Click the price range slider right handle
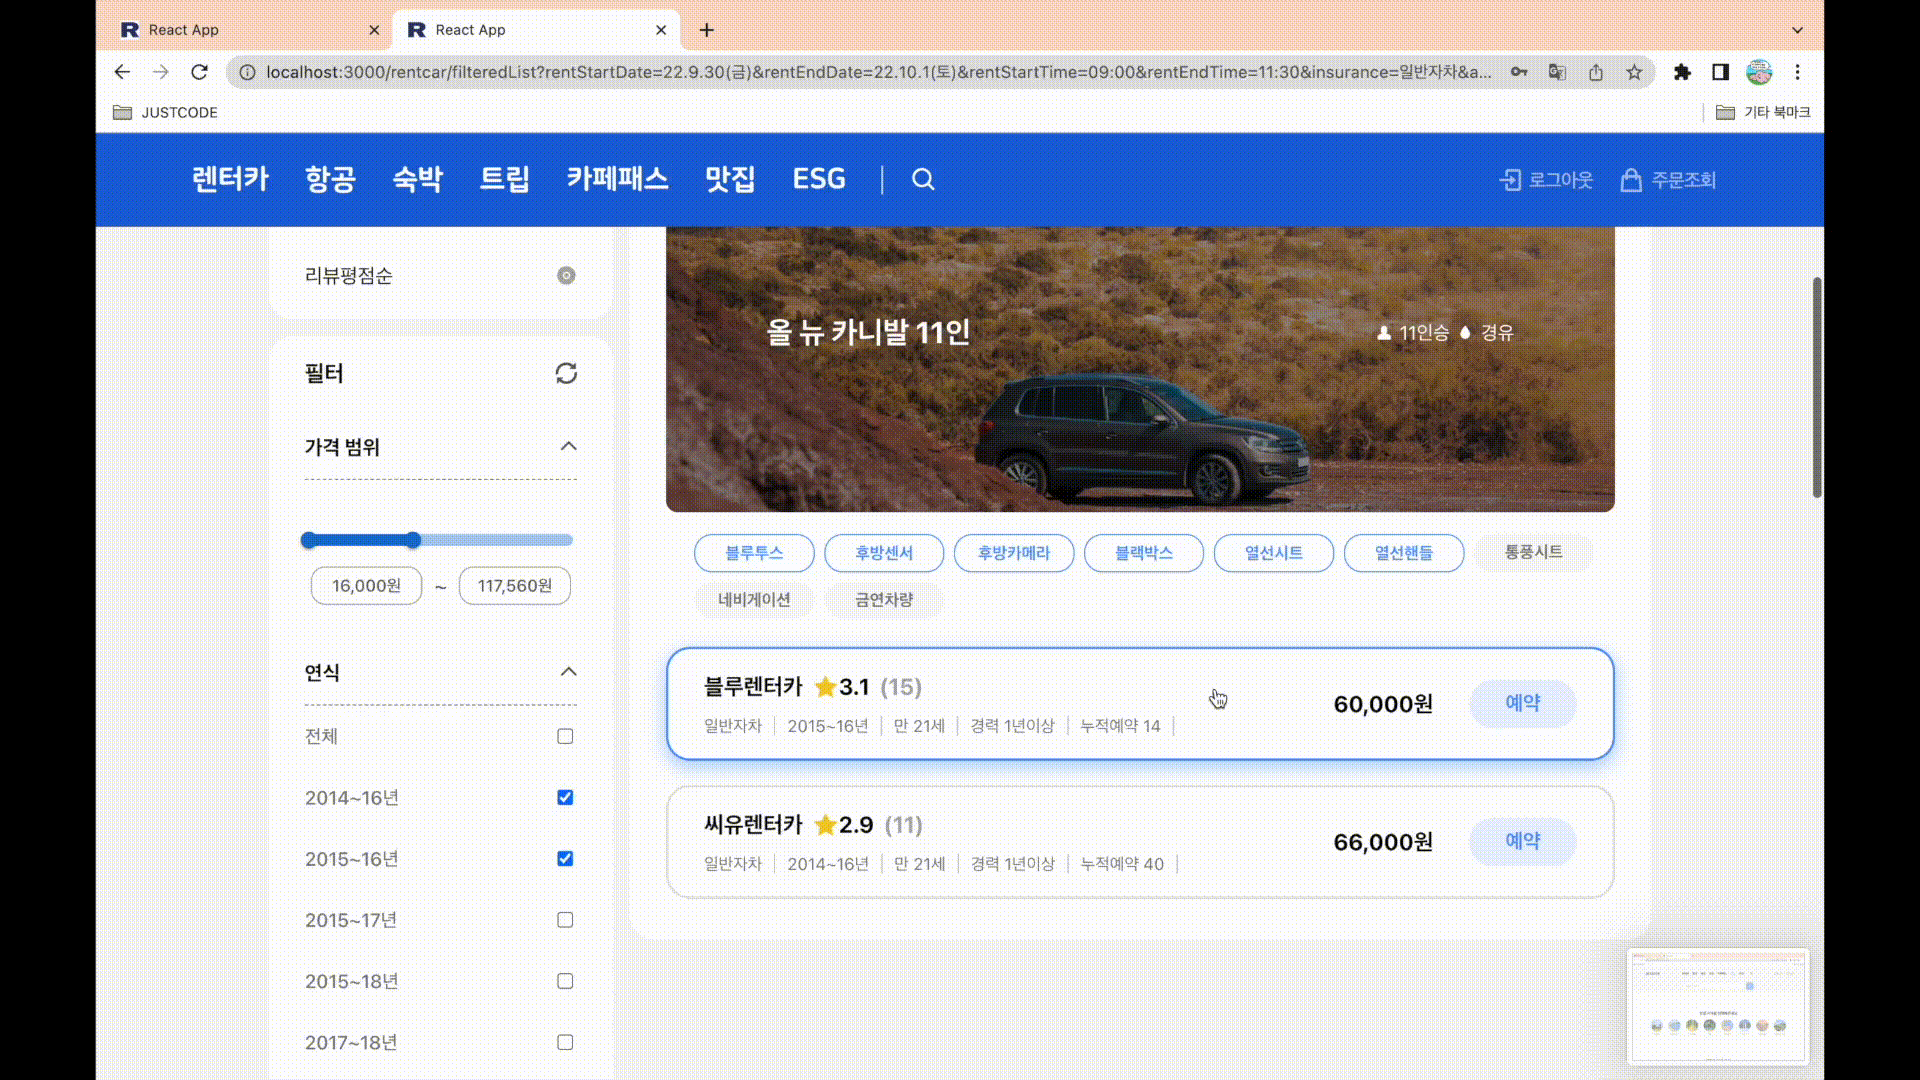Screen dimensions: 1920x1080 pyautogui.click(x=413, y=540)
